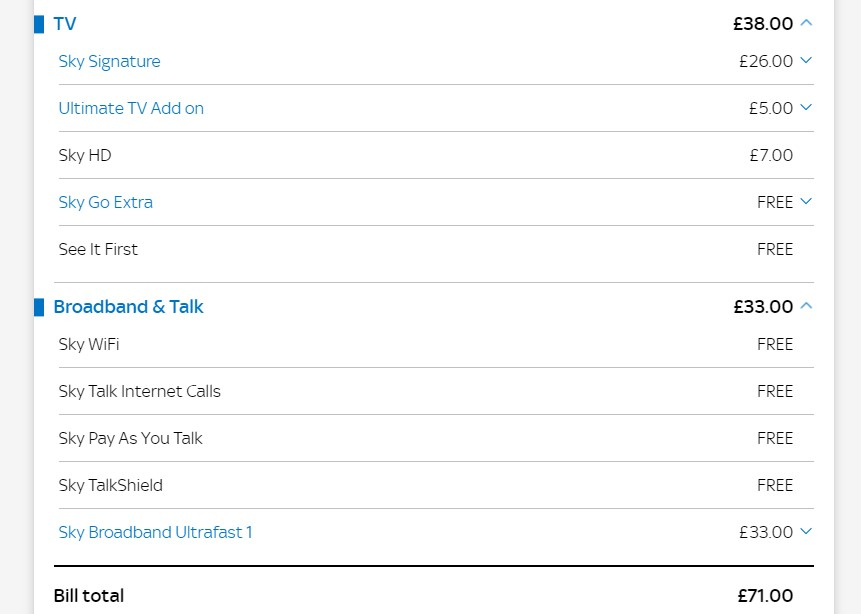Collapse the TV section chevron
Image resolution: width=861 pixels, height=614 pixels.
[807, 23]
